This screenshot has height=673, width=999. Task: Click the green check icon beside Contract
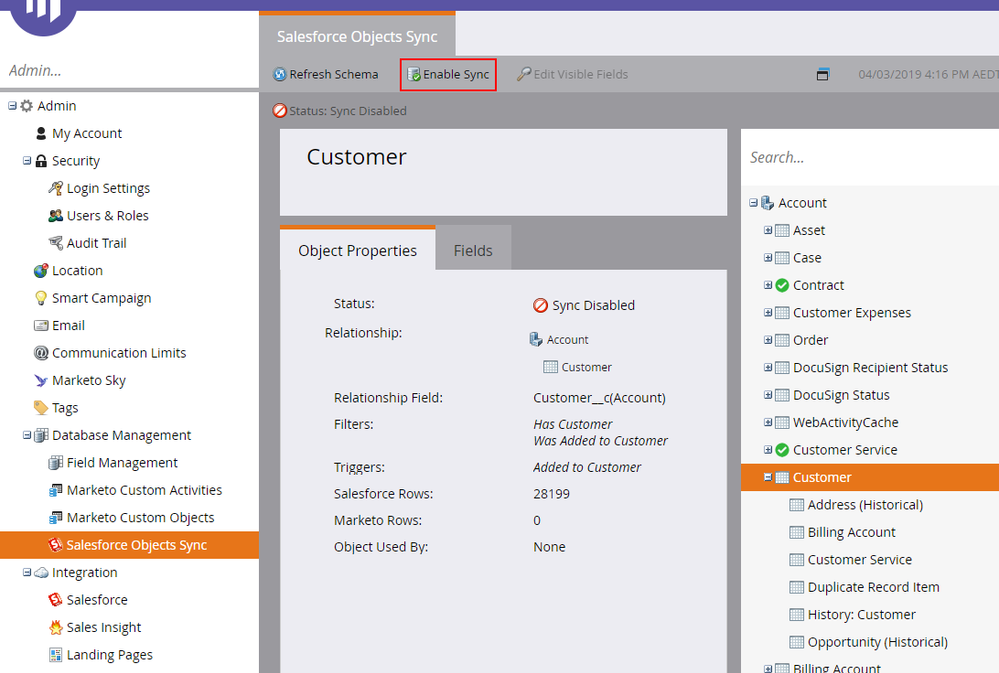[782, 286]
